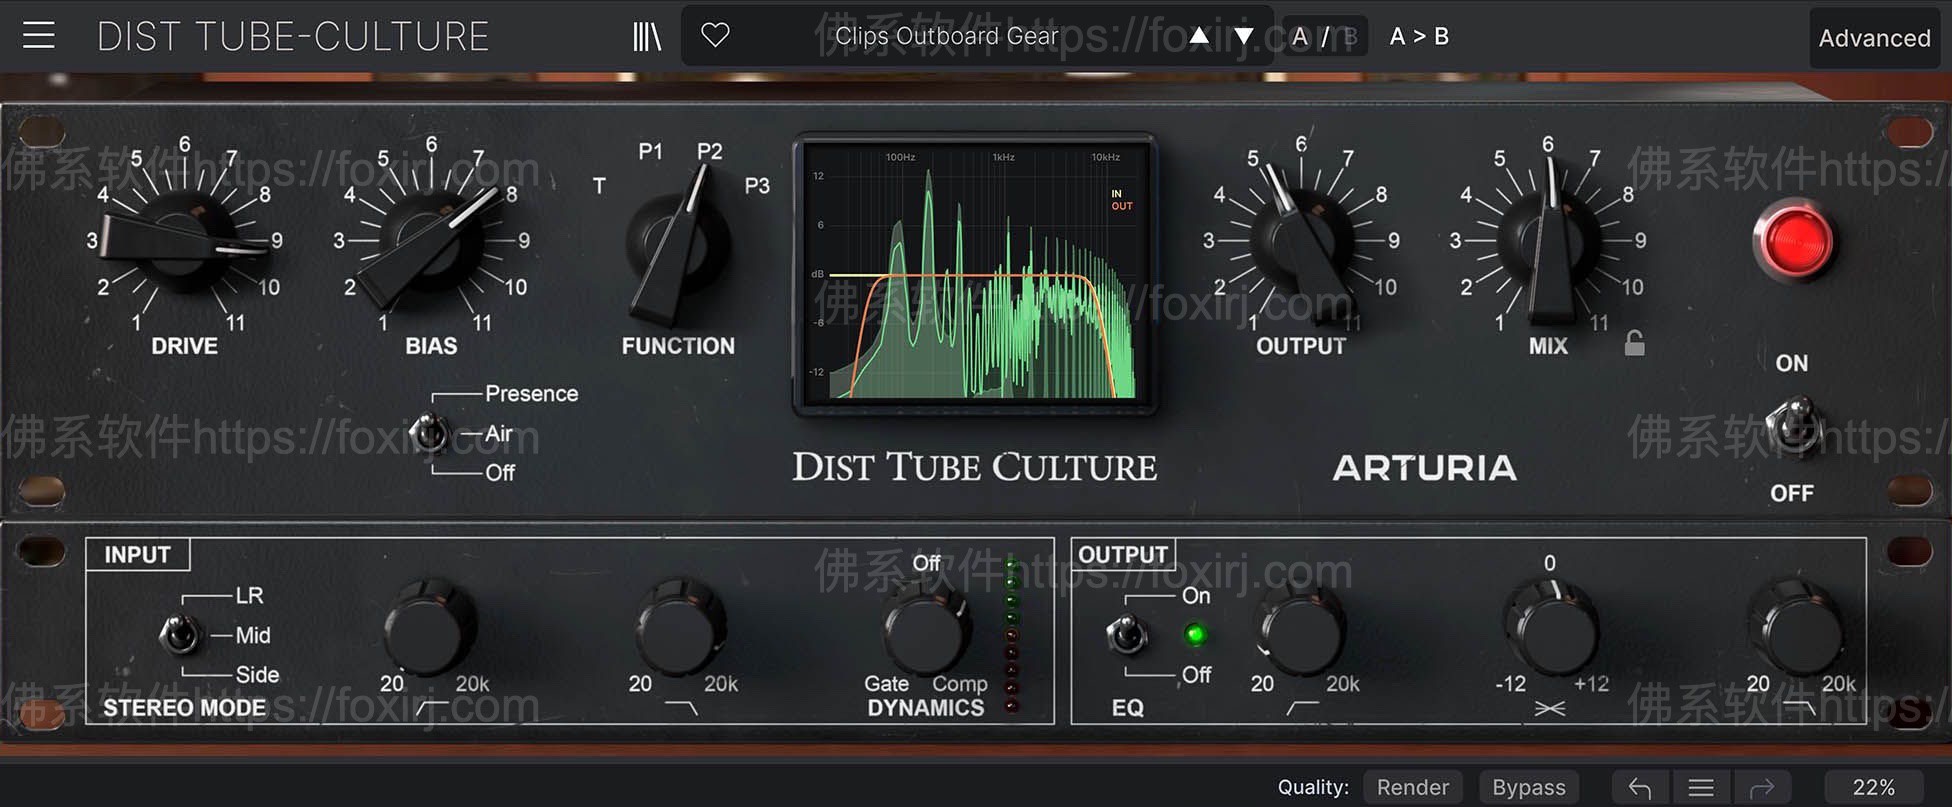Select previous preset with up arrow

point(1199,37)
